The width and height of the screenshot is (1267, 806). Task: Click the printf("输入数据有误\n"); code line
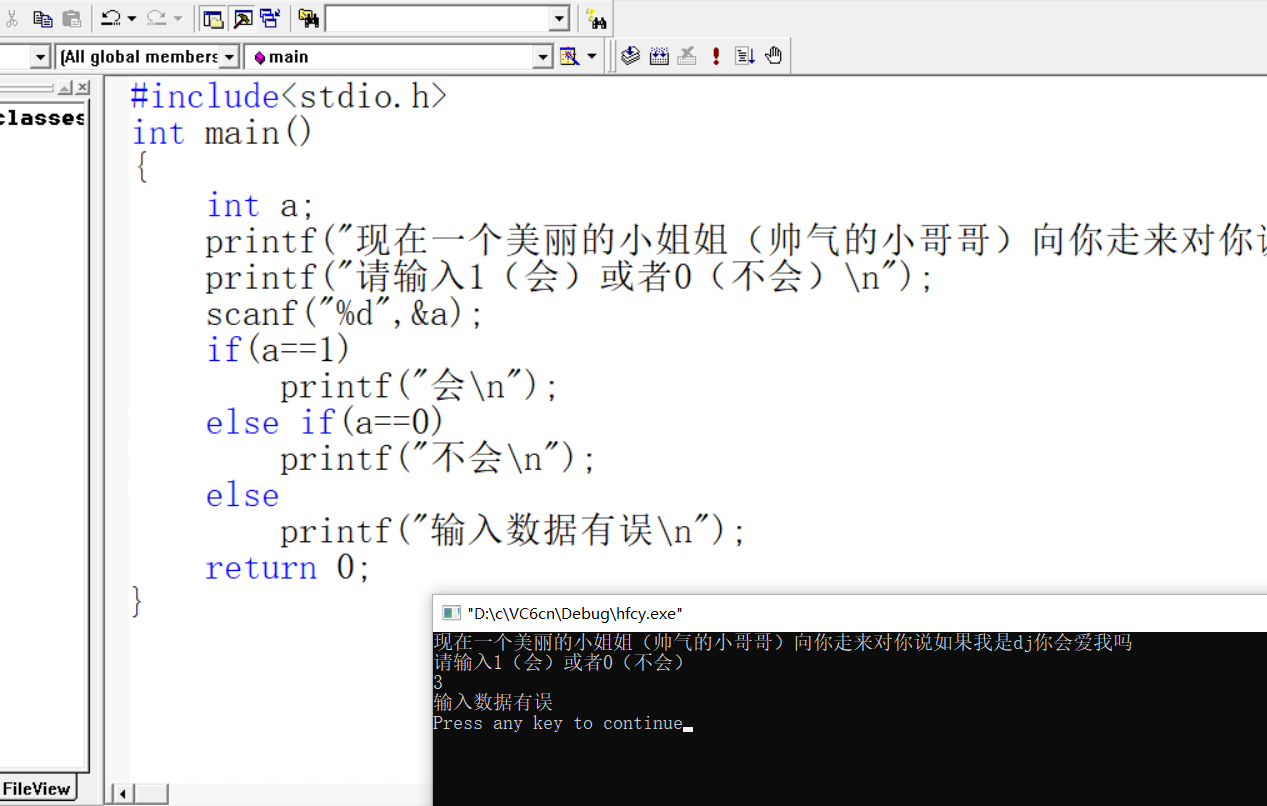click(x=513, y=531)
